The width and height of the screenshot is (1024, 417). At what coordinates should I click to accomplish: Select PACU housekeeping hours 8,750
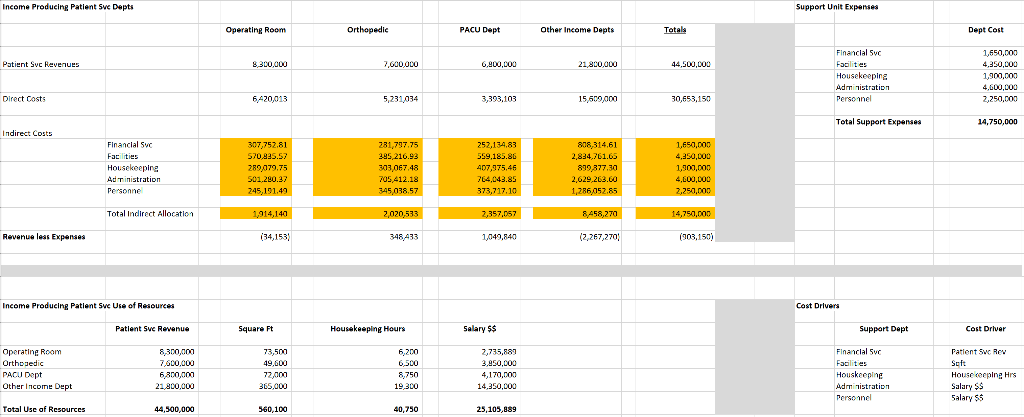pos(407,375)
